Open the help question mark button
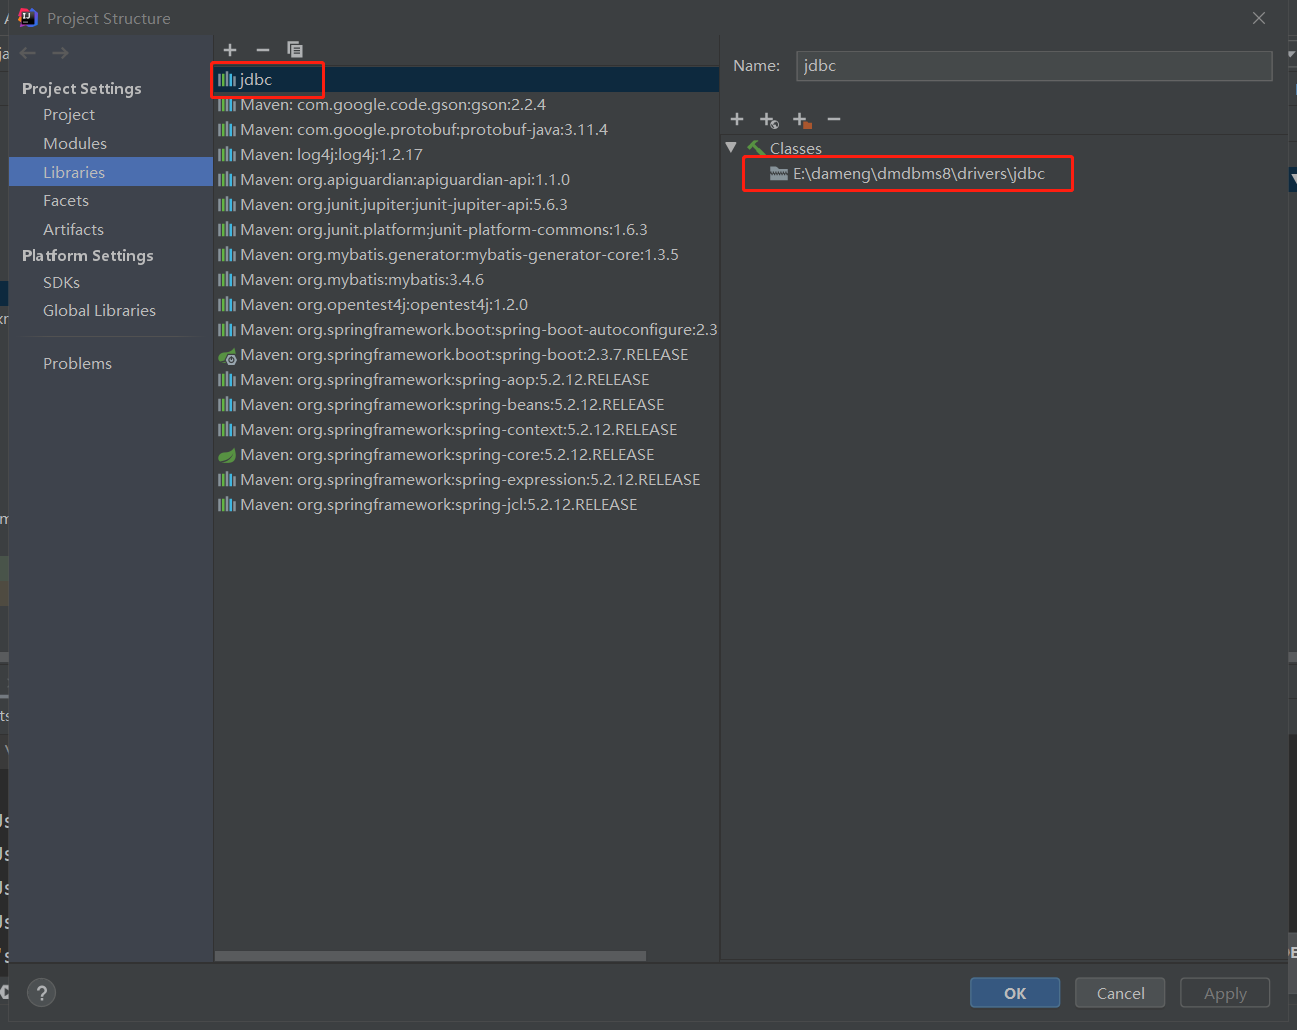1297x1030 pixels. coord(41,993)
